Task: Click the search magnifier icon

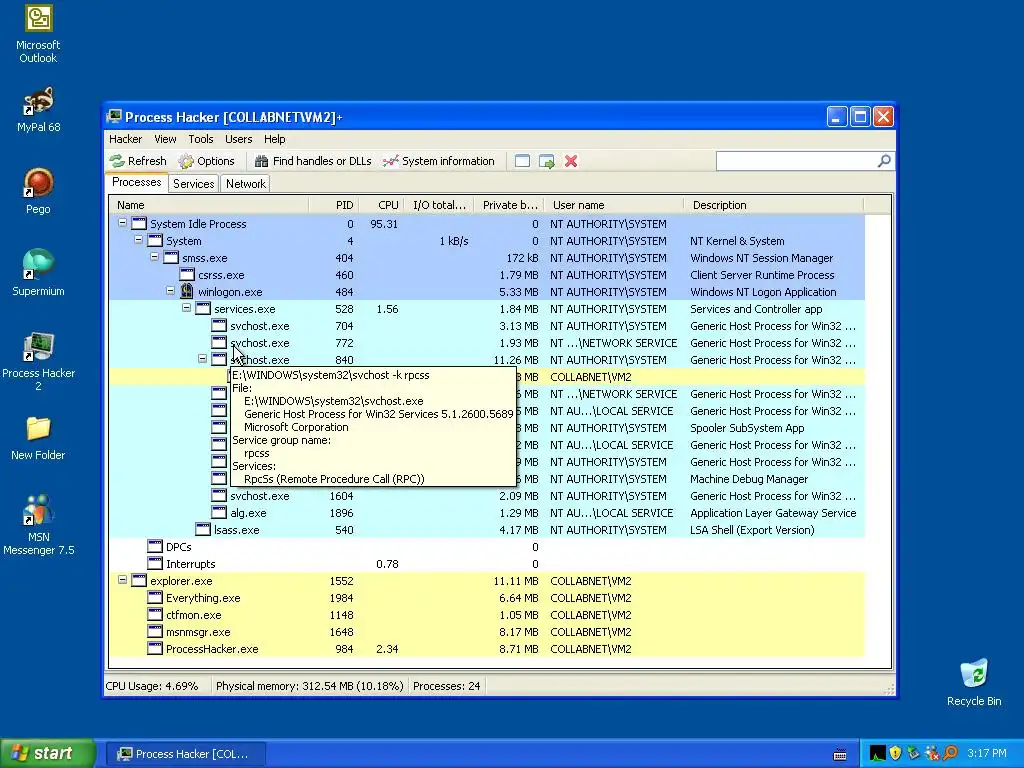Action: coord(884,161)
